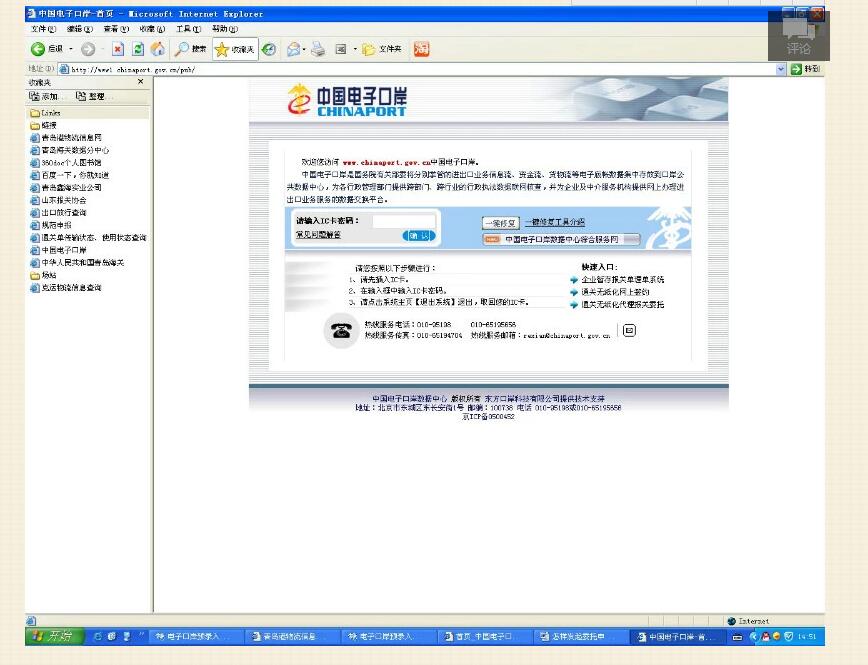Open the 中国电子口岸 favorite in the sidebar
This screenshot has height=665, width=868.
[58, 250]
